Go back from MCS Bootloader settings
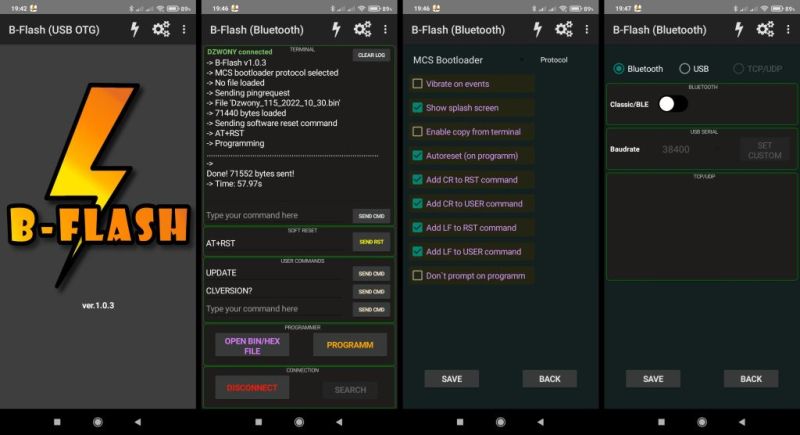Screen dimensions: 800x435 pos(549,379)
